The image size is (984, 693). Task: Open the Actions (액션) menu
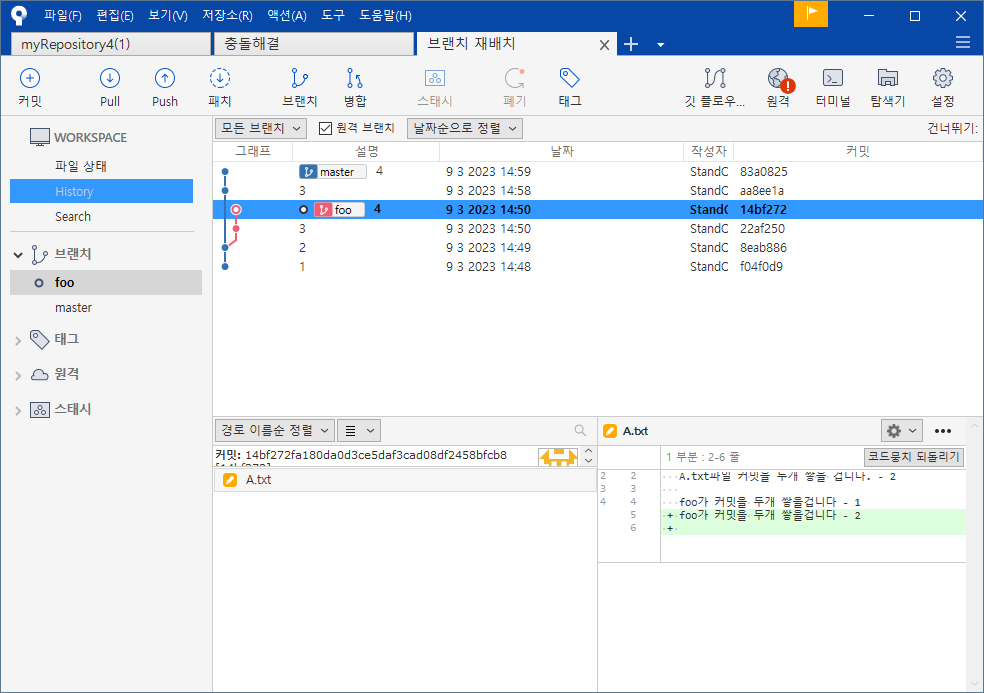point(287,15)
